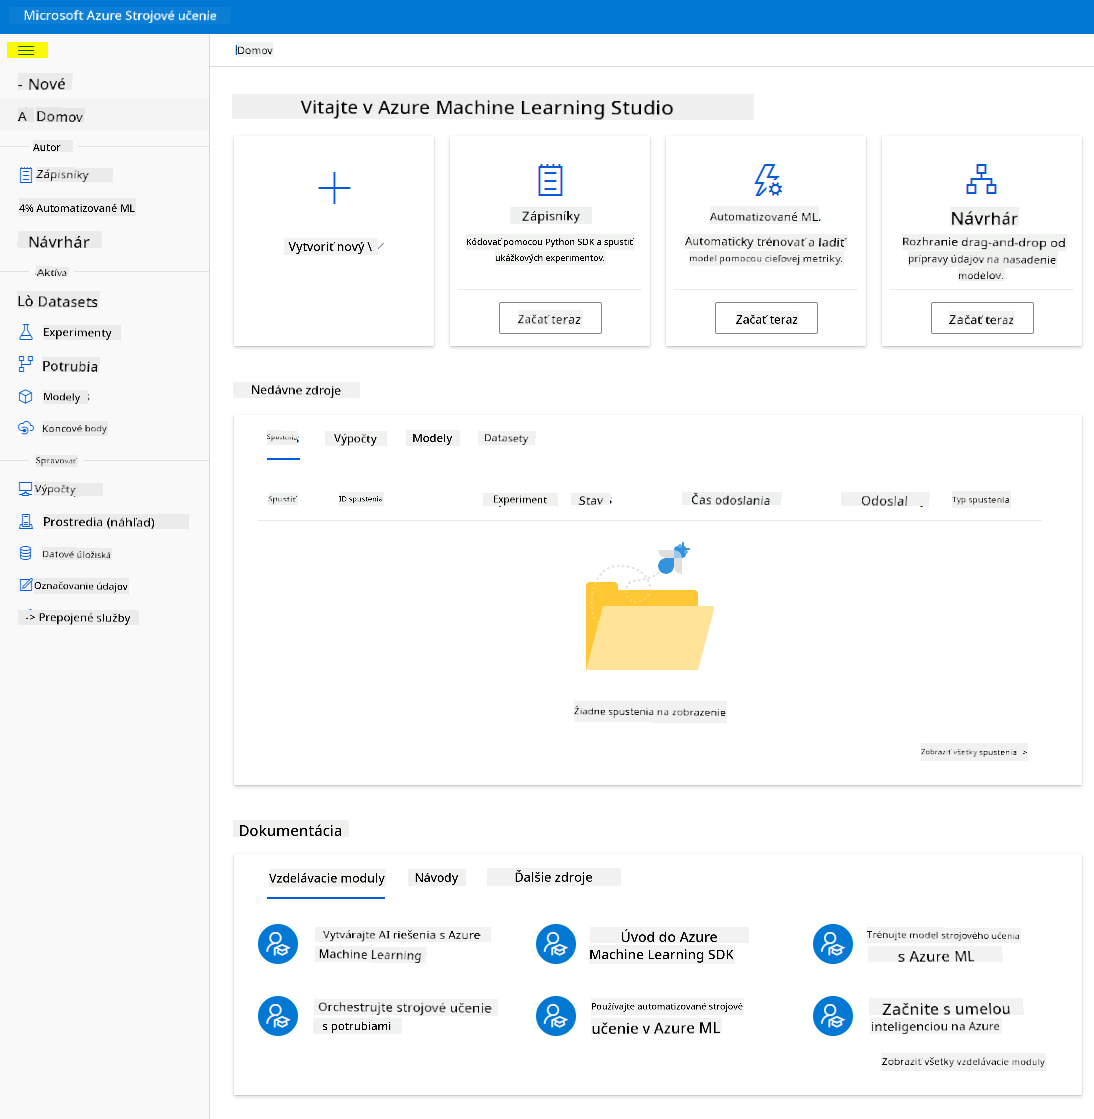Screen dimensions: 1094x1119
Task: Switch to the Spustenia tab
Action: click(x=283, y=437)
